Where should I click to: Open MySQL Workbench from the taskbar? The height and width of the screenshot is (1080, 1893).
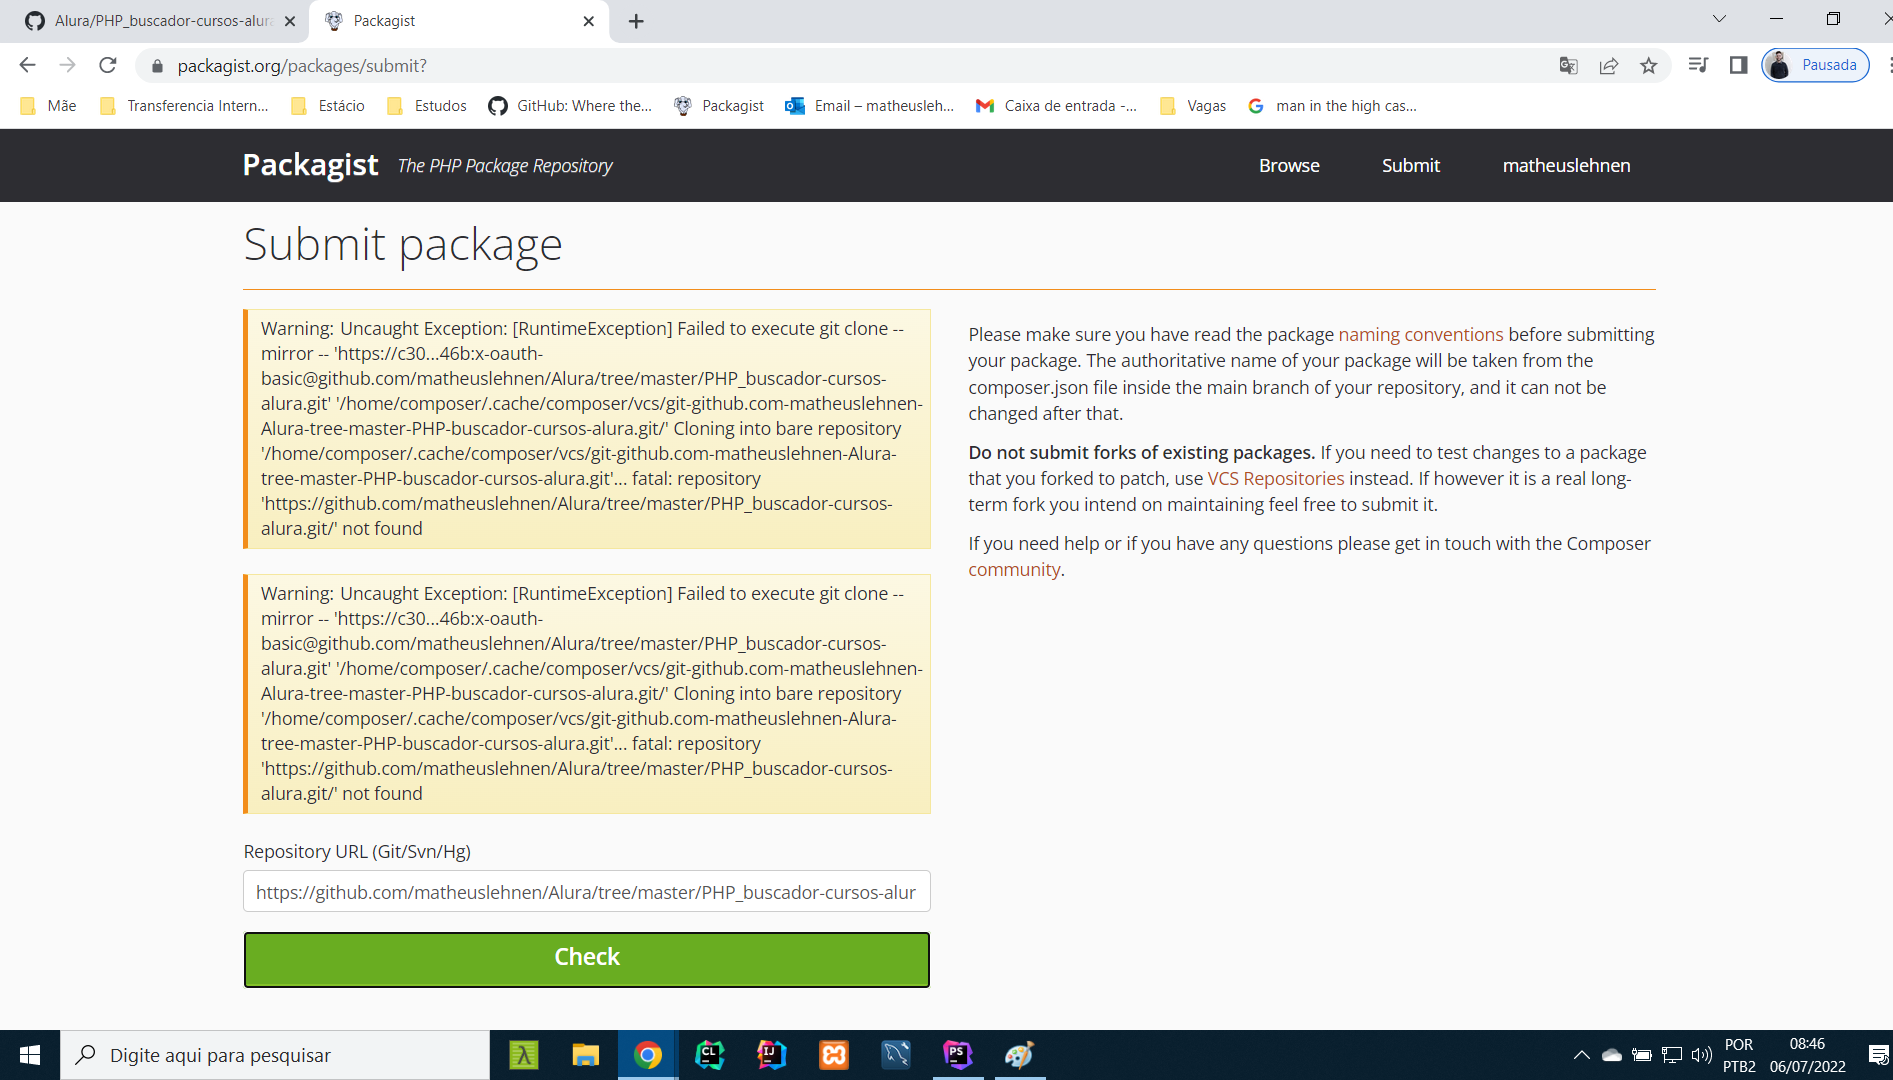click(x=896, y=1055)
